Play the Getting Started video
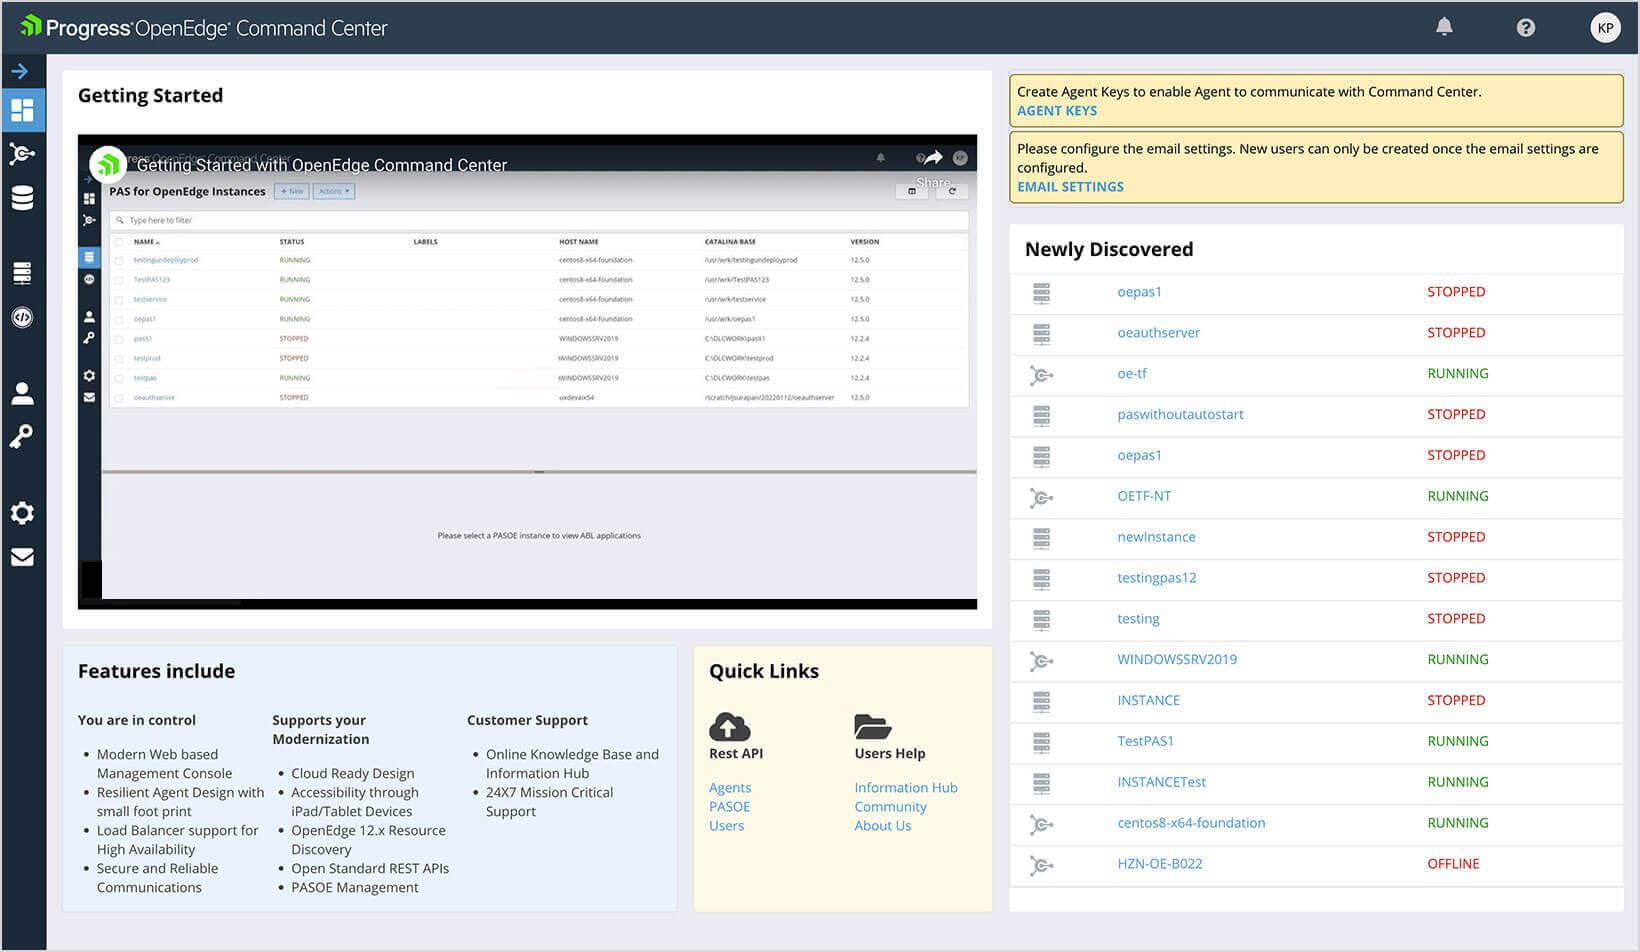Viewport: 1640px width, 952px height. pos(527,372)
